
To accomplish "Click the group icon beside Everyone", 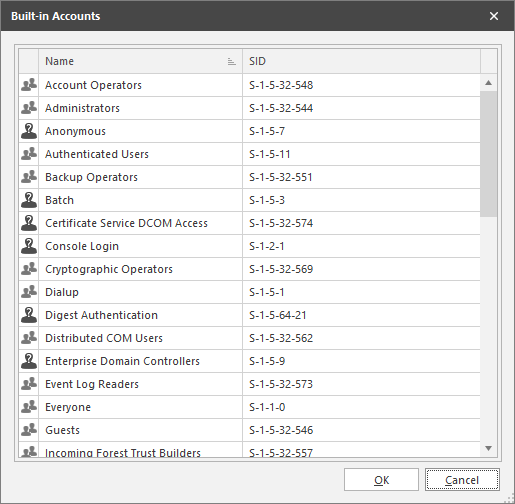I will pos(29,407).
